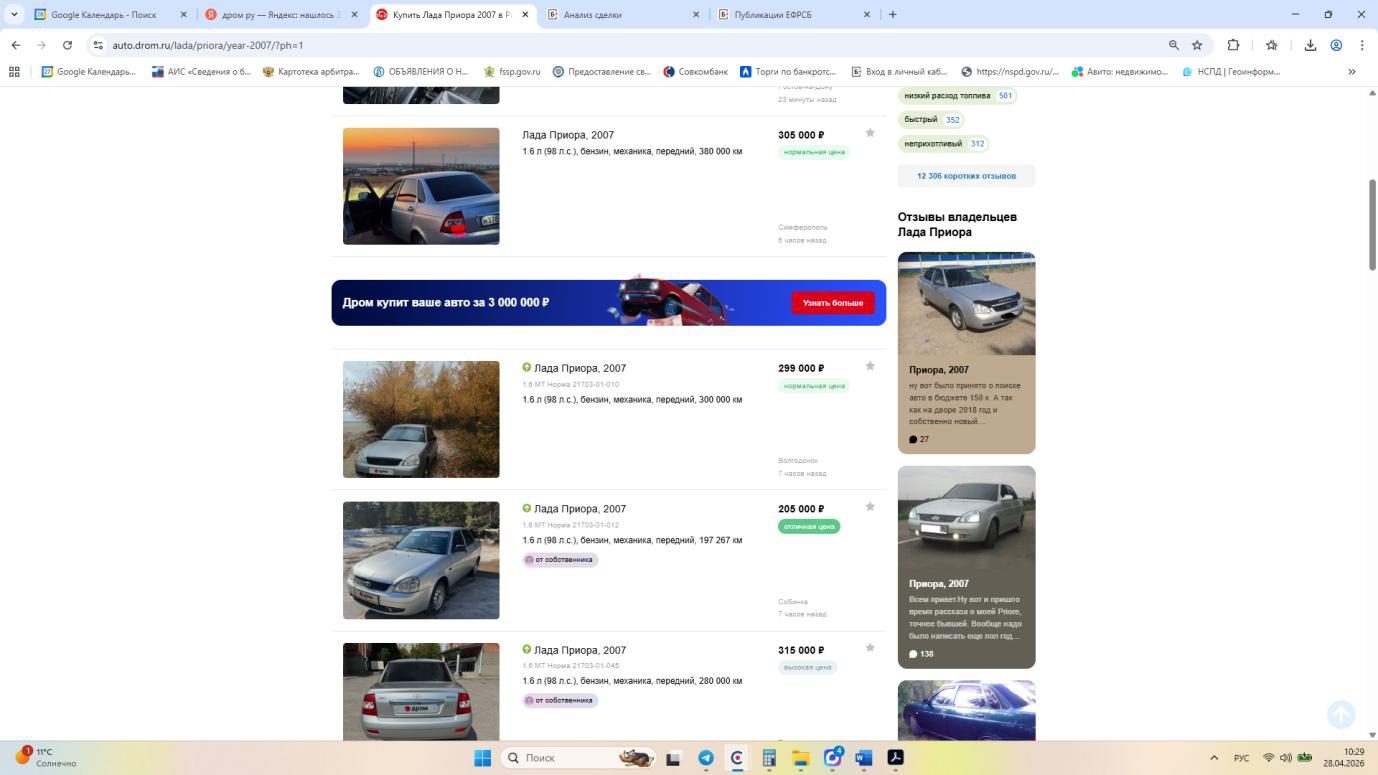This screenshot has width=1378, height=775.
Task: Bookmark this page with the star icon
Action: 1197,45
